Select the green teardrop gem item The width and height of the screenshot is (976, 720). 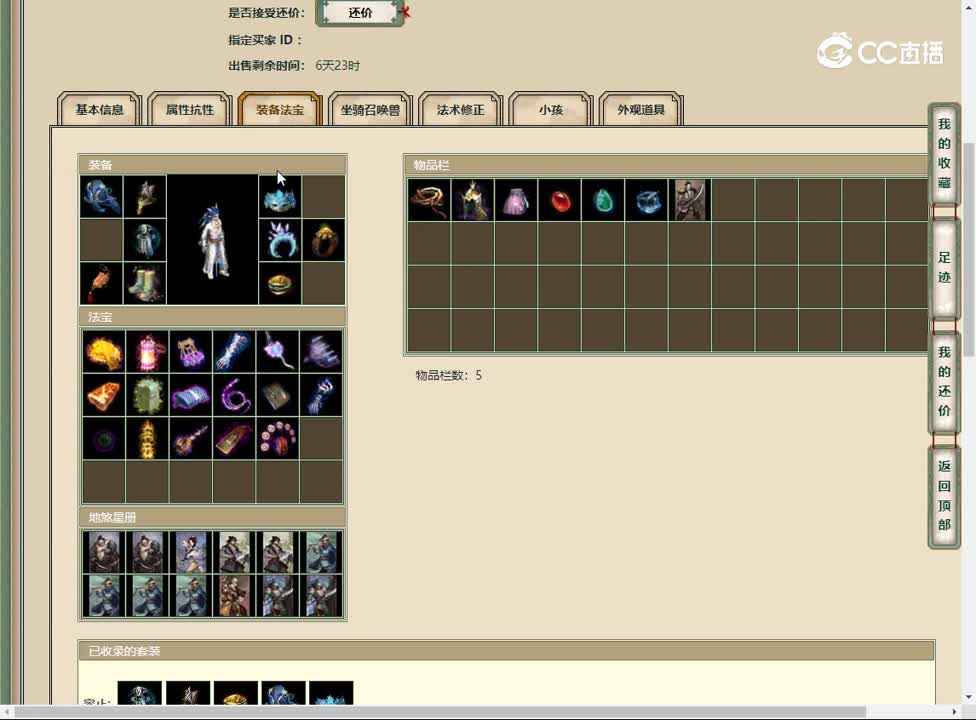603,200
